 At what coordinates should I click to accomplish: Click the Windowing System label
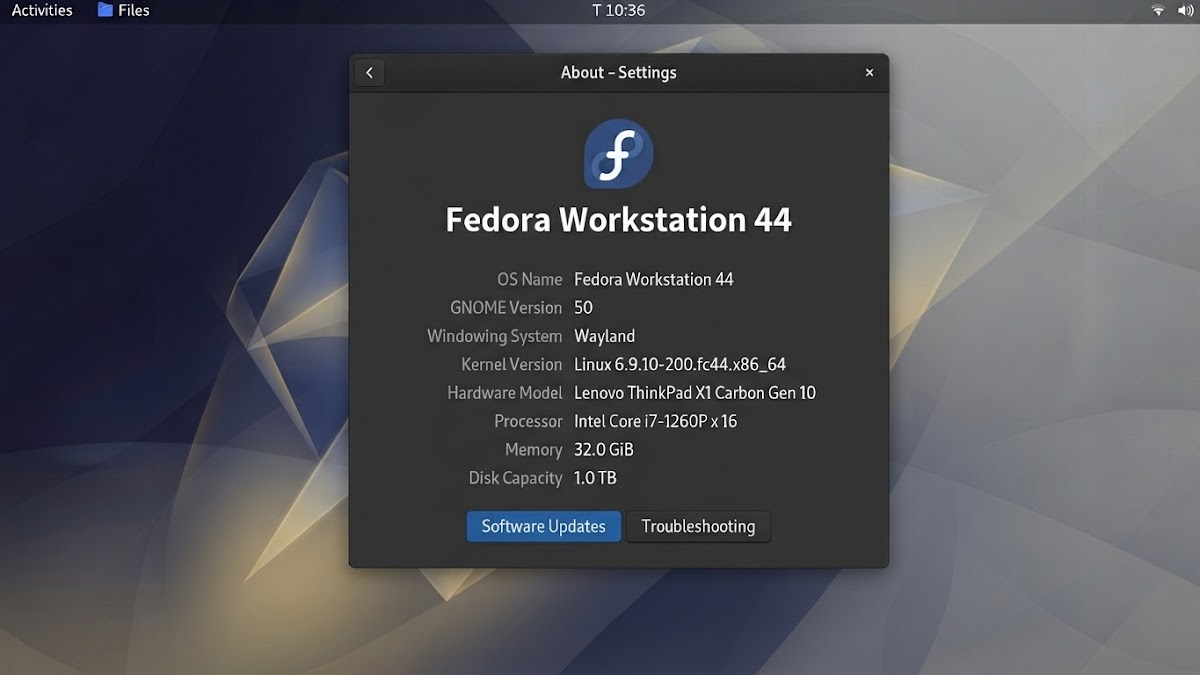point(495,336)
